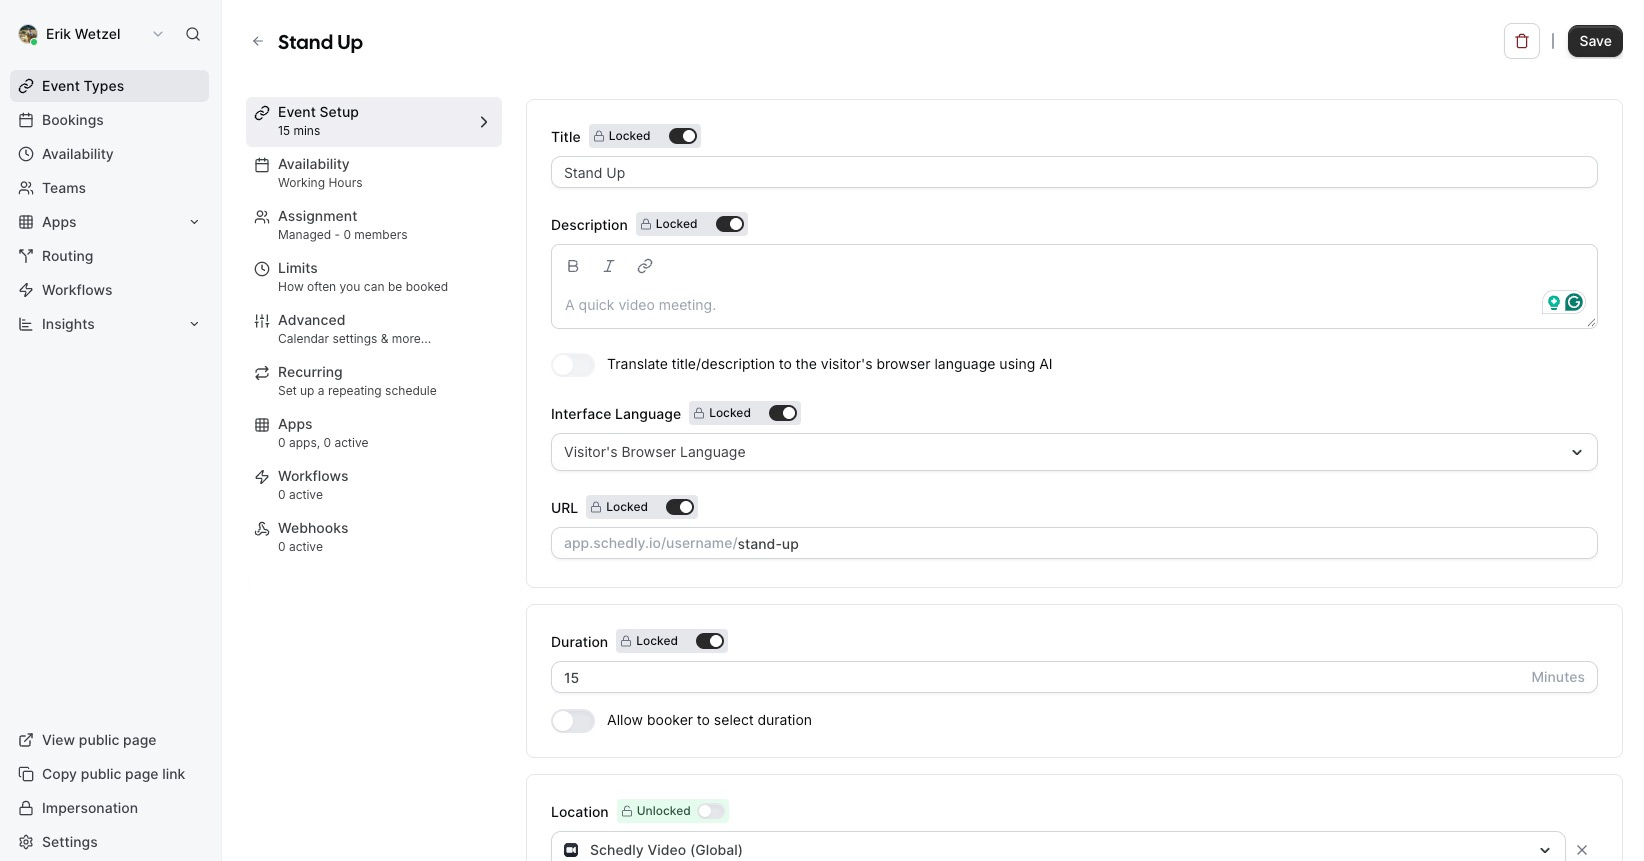Open the Webhooks 0 active tab
Viewport: 1644px width, 861px height.
click(x=374, y=537)
